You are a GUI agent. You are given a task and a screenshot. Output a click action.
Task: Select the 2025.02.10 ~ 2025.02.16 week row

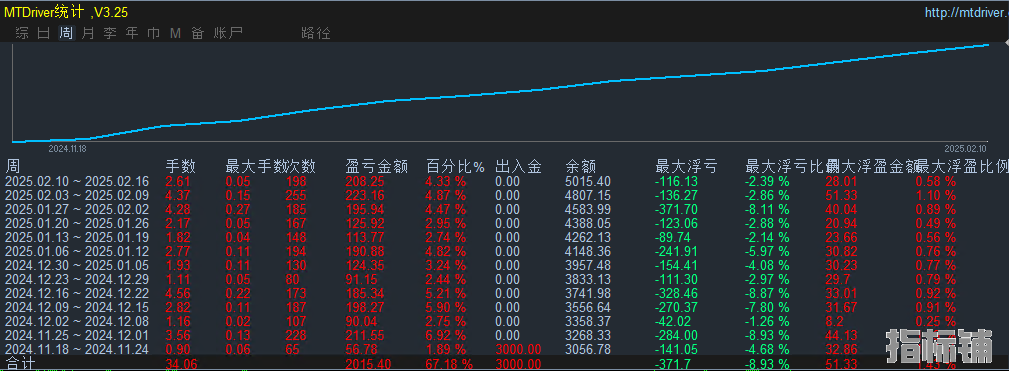coord(504,181)
